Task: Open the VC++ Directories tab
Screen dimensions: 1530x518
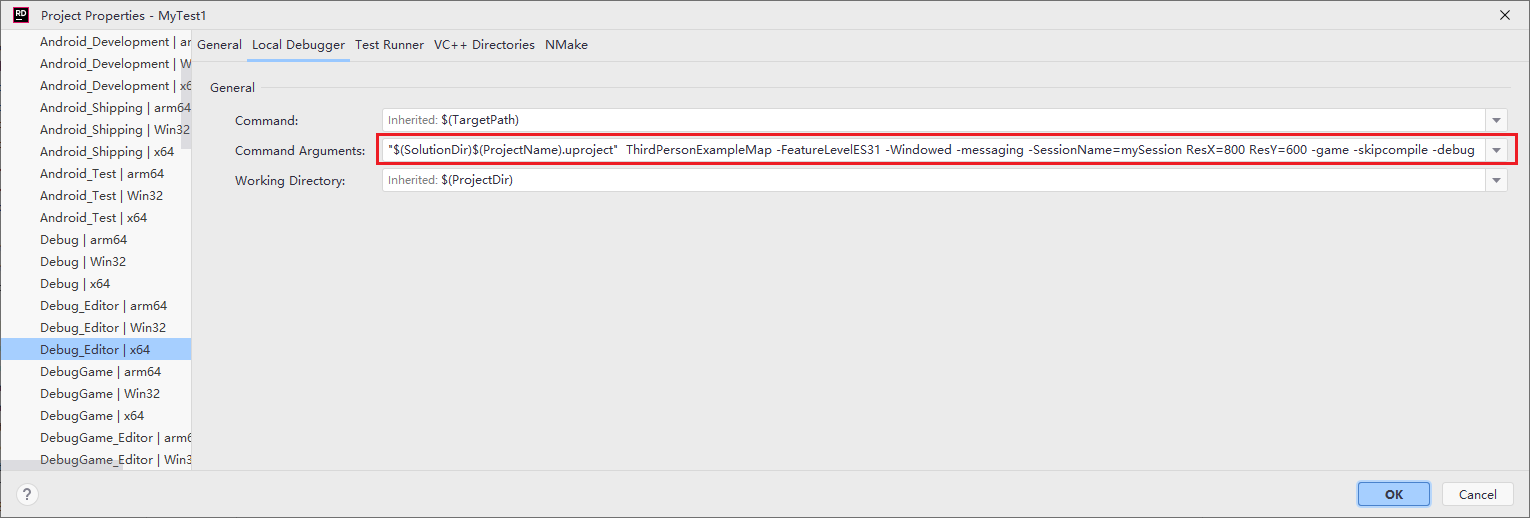Action: pyautogui.click(x=484, y=45)
